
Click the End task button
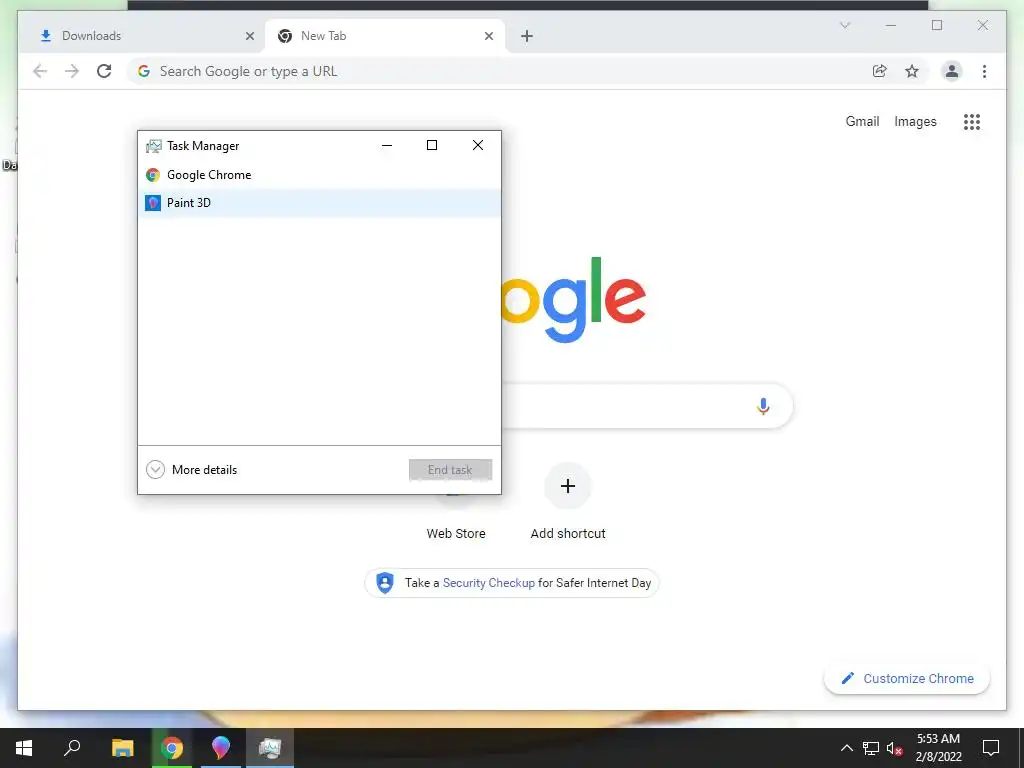coord(450,470)
